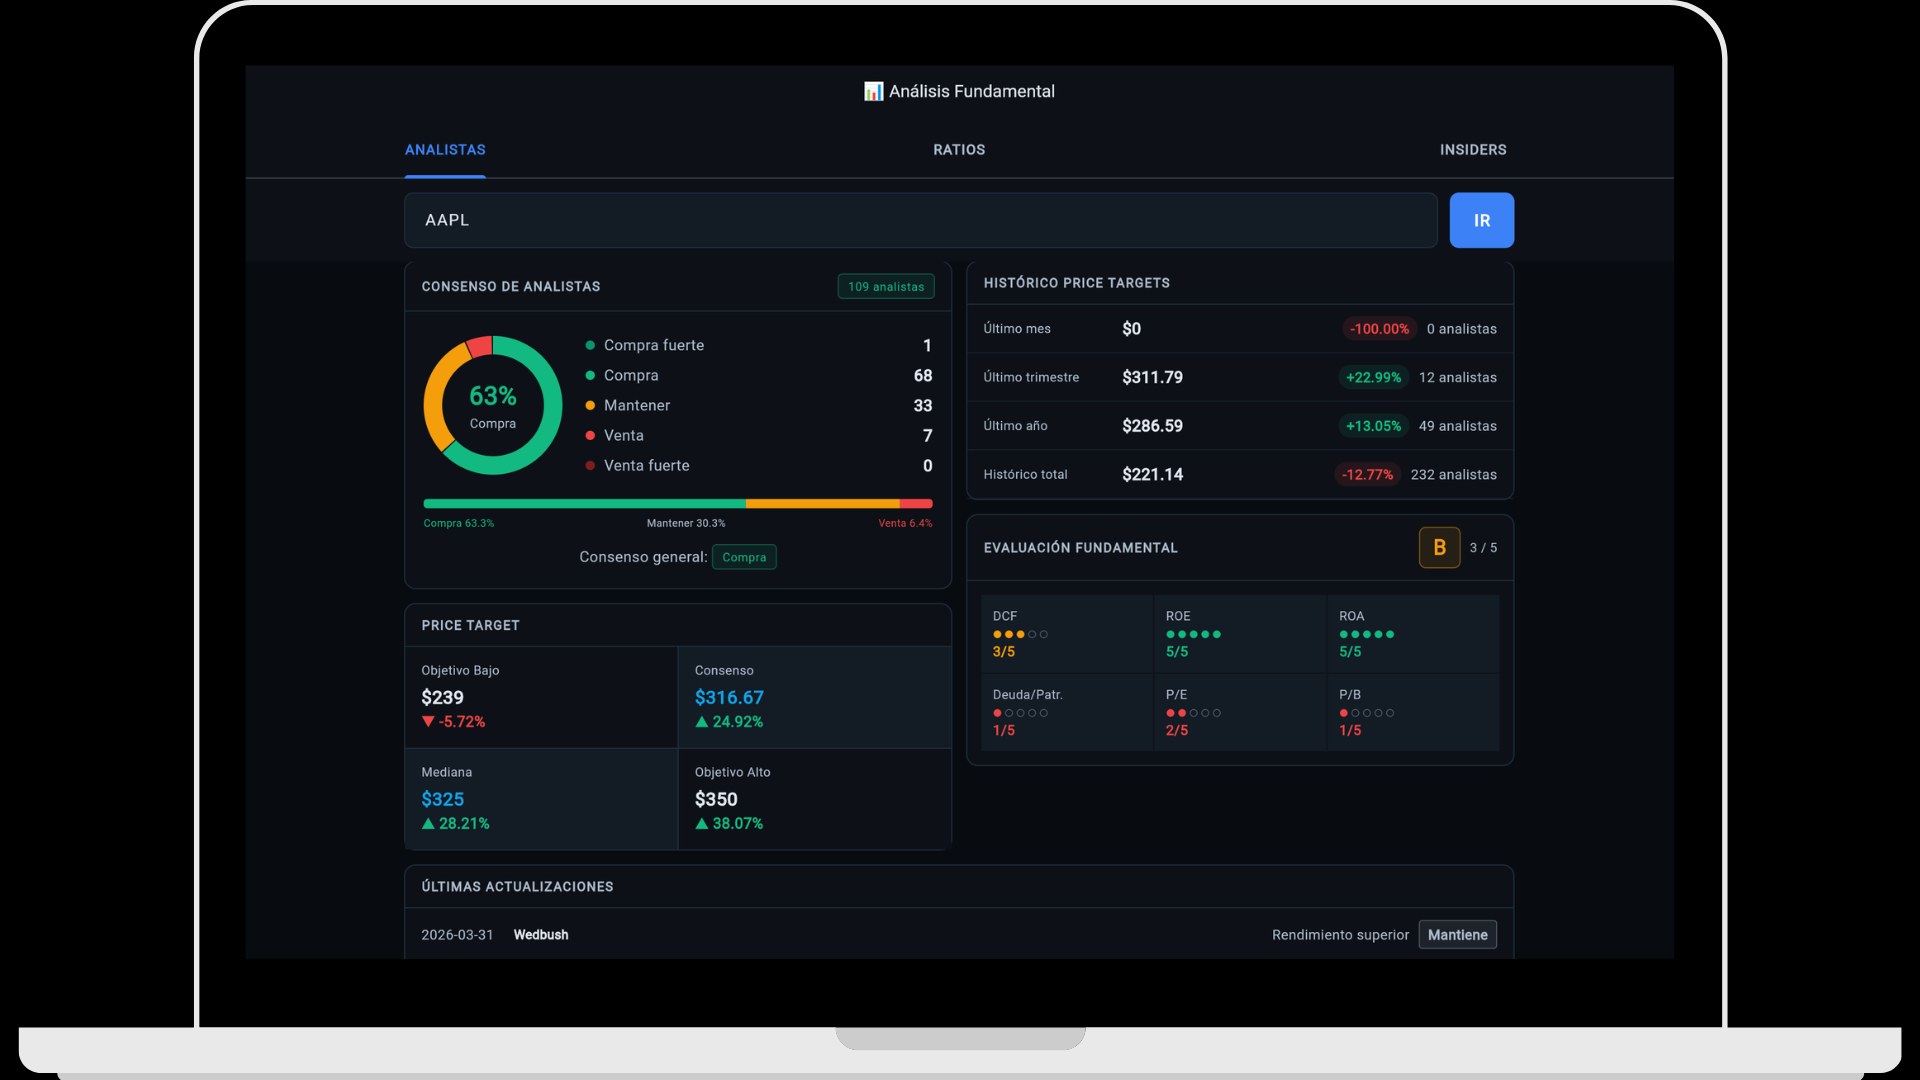Click the bar chart icon beside Análisis Fundamental
The width and height of the screenshot is (1920, 1080).
(x=873, y=91)
